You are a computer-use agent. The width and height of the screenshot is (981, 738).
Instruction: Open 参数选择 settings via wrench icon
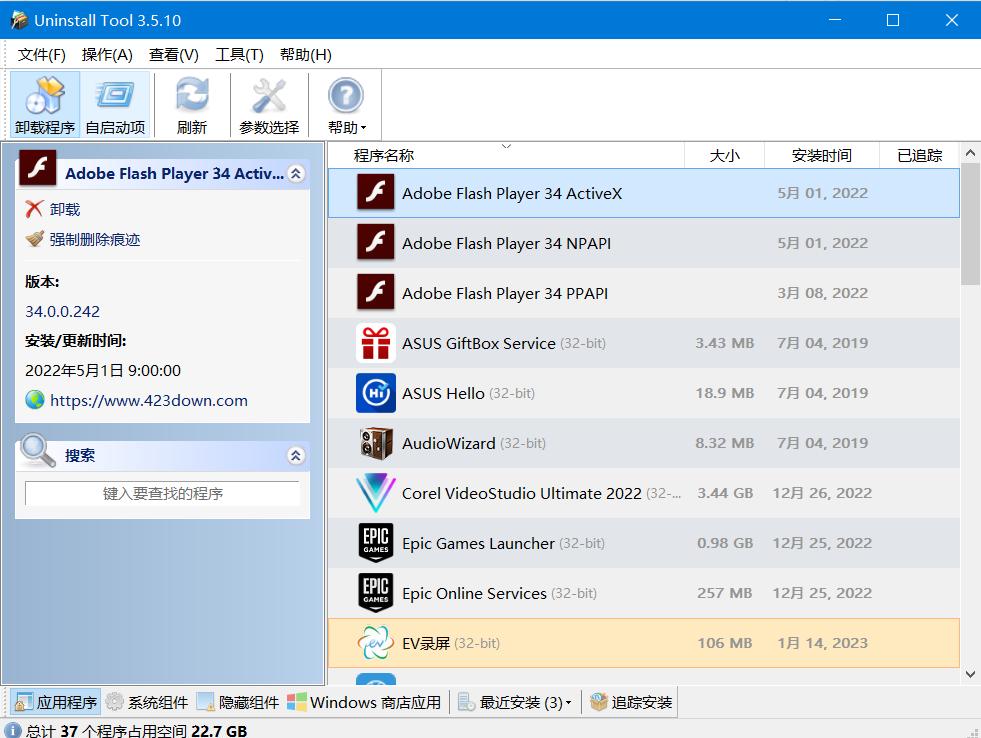266,100
